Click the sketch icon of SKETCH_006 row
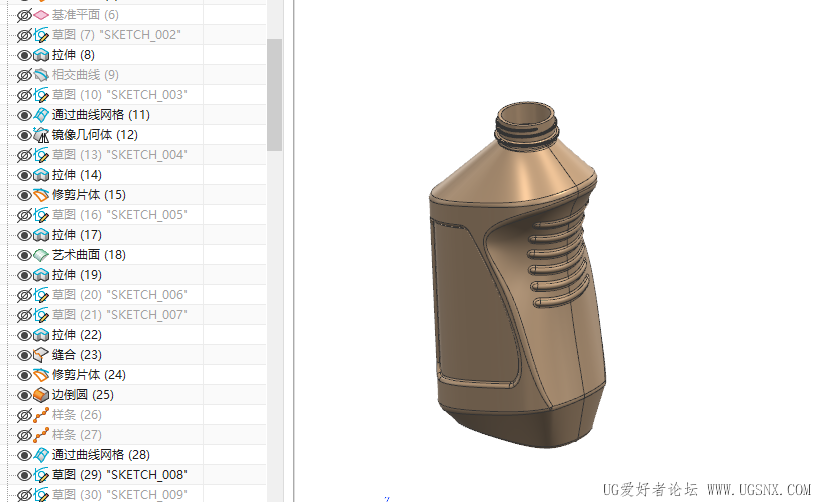This screenshot has height=502, width=816. [41, 295]
